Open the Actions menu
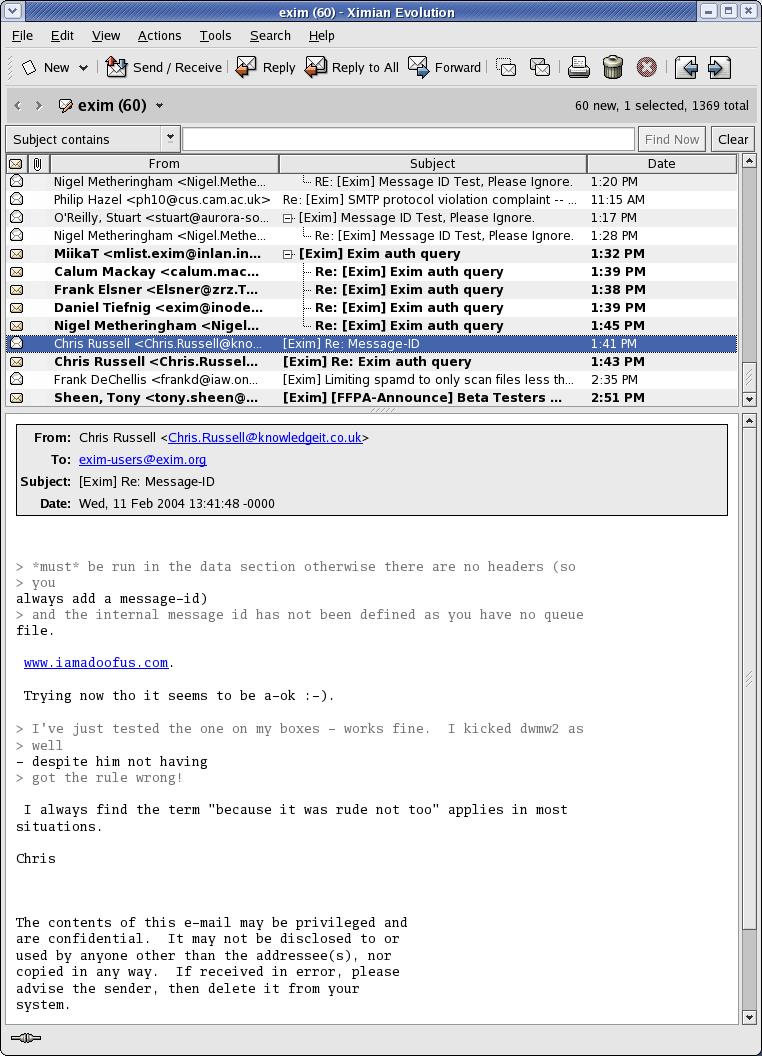Image resolution: width=762 pixels, height=1056 pixels. tap(159, 35)
